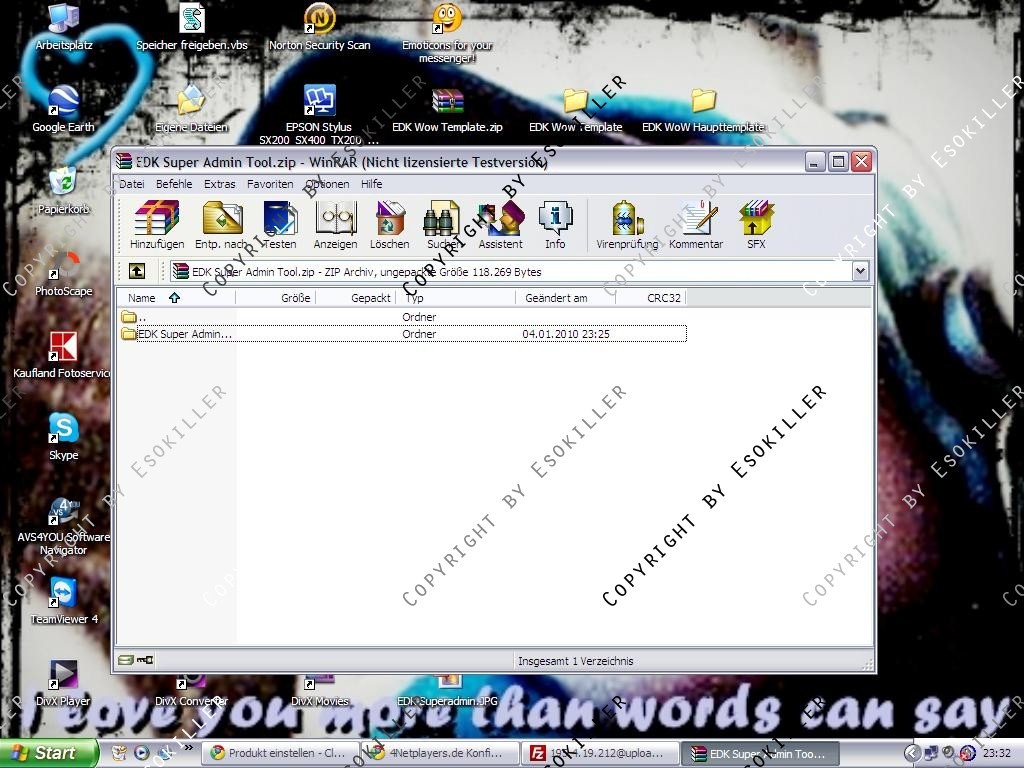Show hidden system tray icons arrow

[x=912, y=753]
